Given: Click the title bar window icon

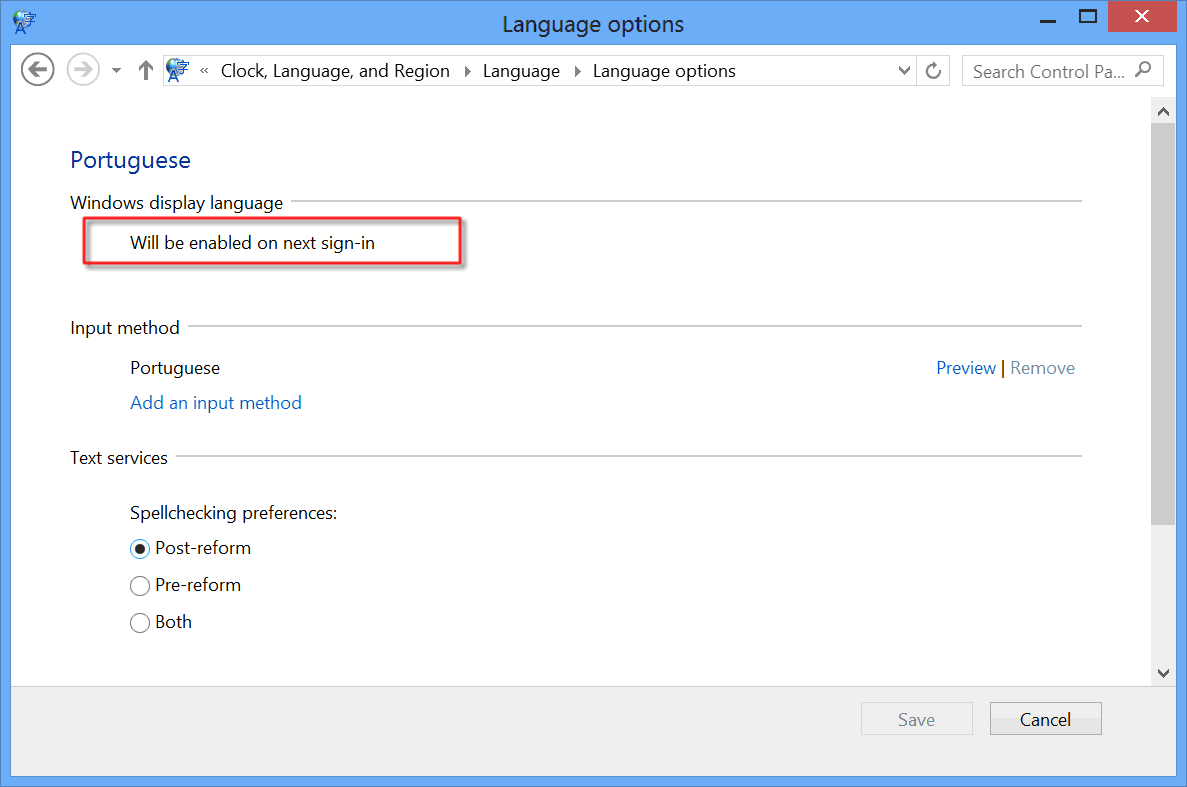Looking at the screenshot, I should [x=24, y=22].
